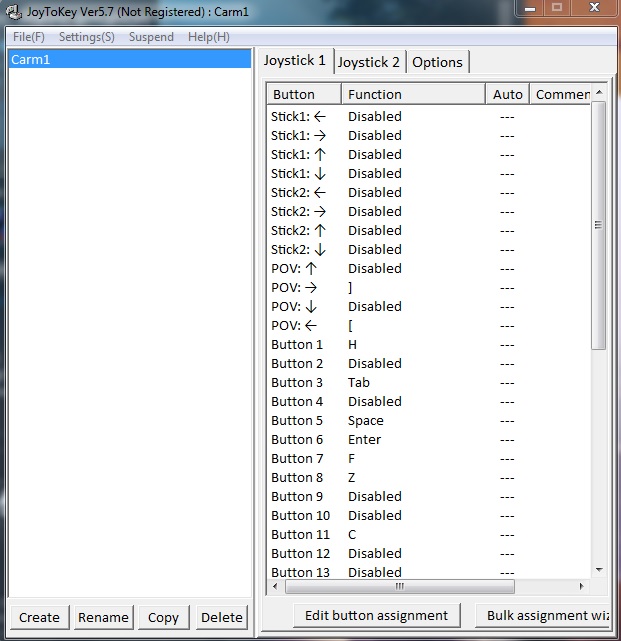The image size is (621, 641).
Task: Select the Button 12 row
Action: (429, 554)
